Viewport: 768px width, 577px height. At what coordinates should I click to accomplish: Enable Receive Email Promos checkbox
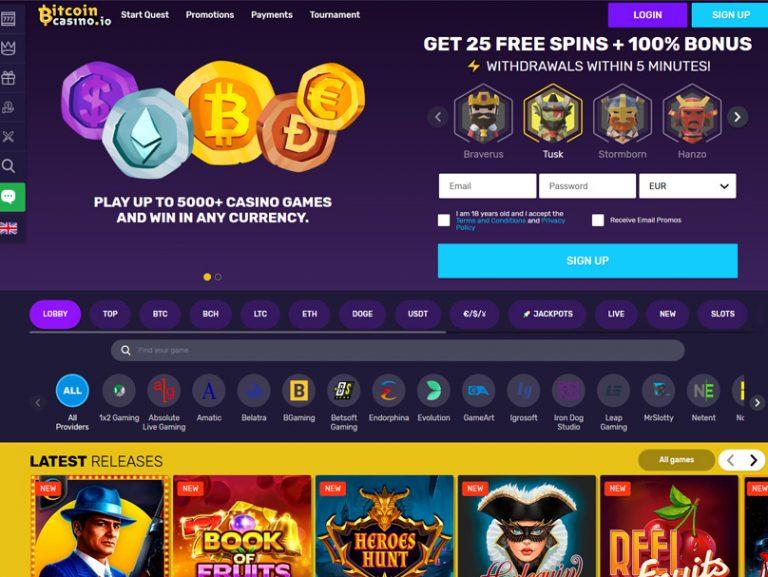tap(598, 220)
